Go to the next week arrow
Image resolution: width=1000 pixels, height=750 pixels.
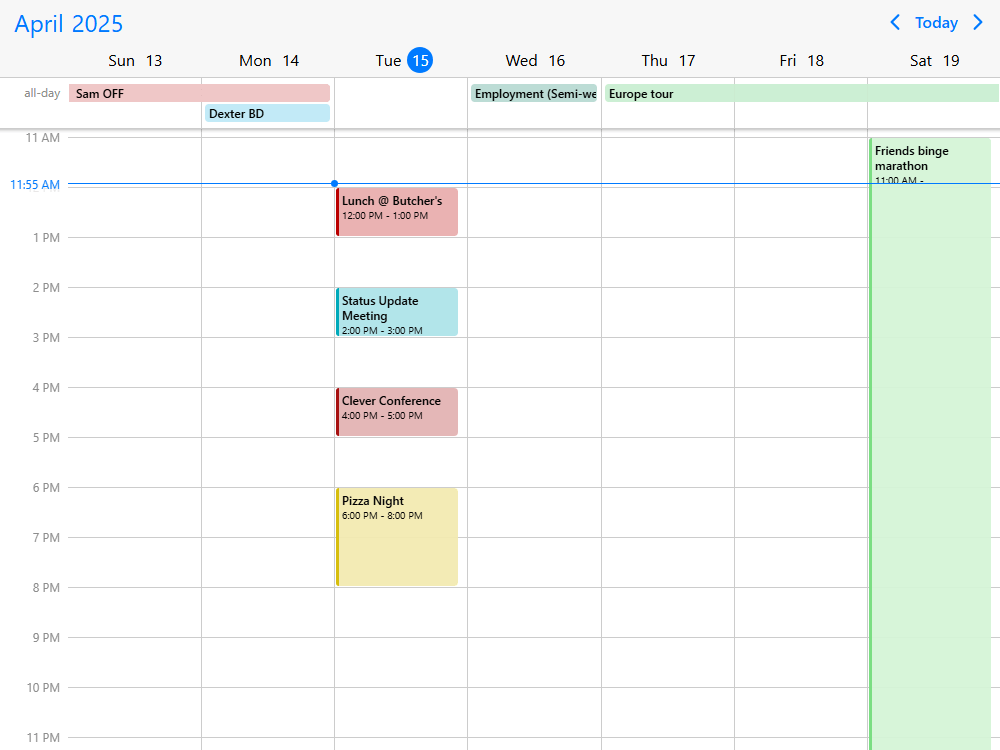(x=978, y=23)
